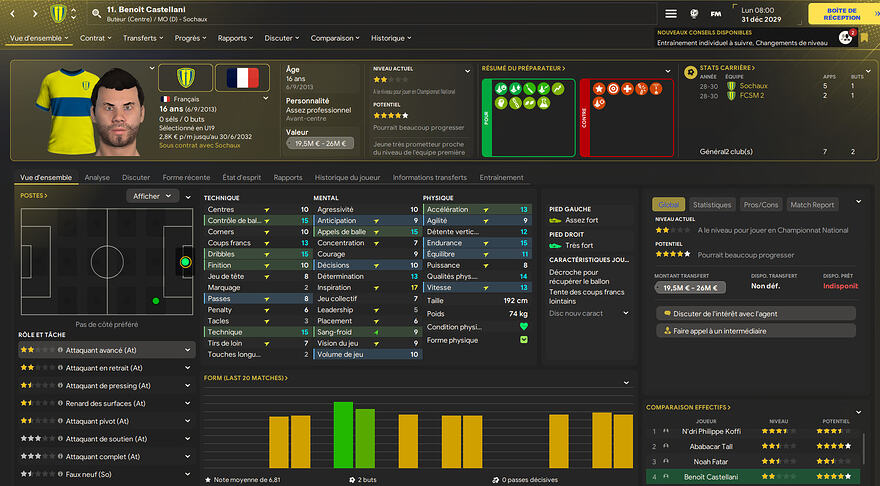This screenshot has height=486, width=880.
Task: Open the Transferts dropdown menu
Action: click(145, 38)
